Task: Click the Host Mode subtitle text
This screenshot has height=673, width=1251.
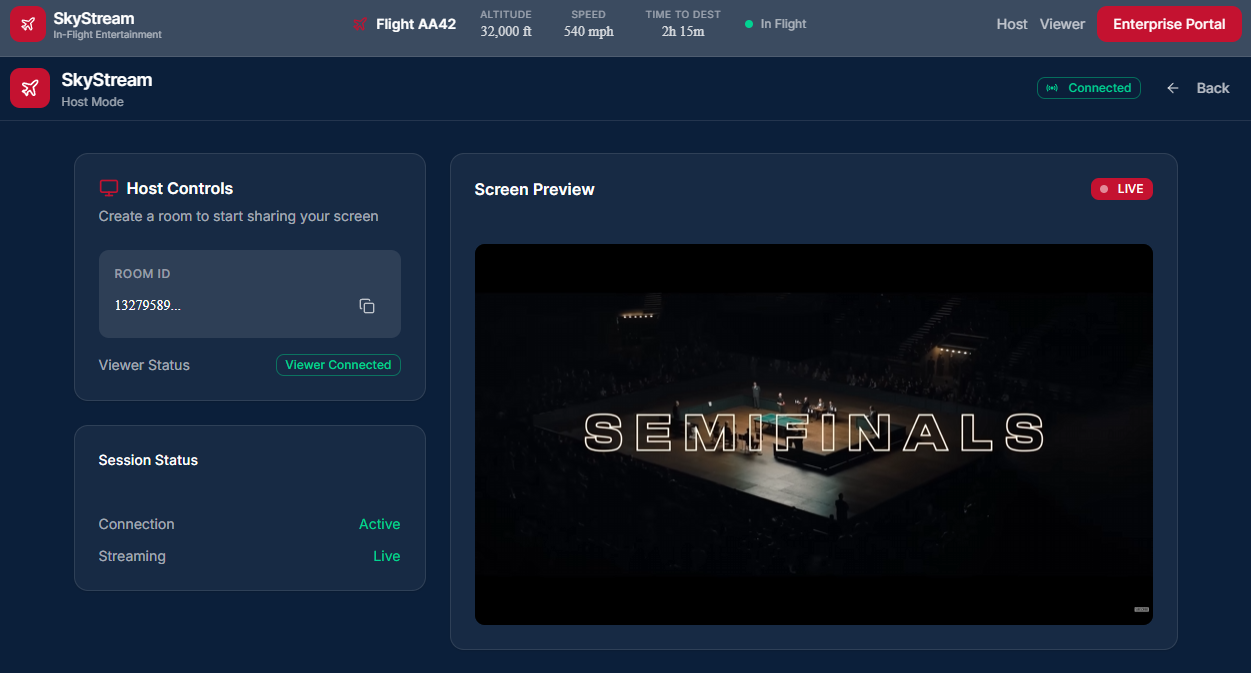Action: (x=93, y=102)
